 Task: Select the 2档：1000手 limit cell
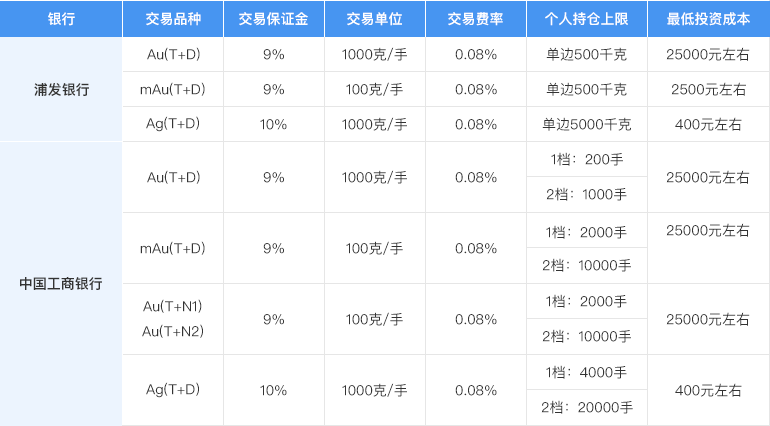(587, 195)
